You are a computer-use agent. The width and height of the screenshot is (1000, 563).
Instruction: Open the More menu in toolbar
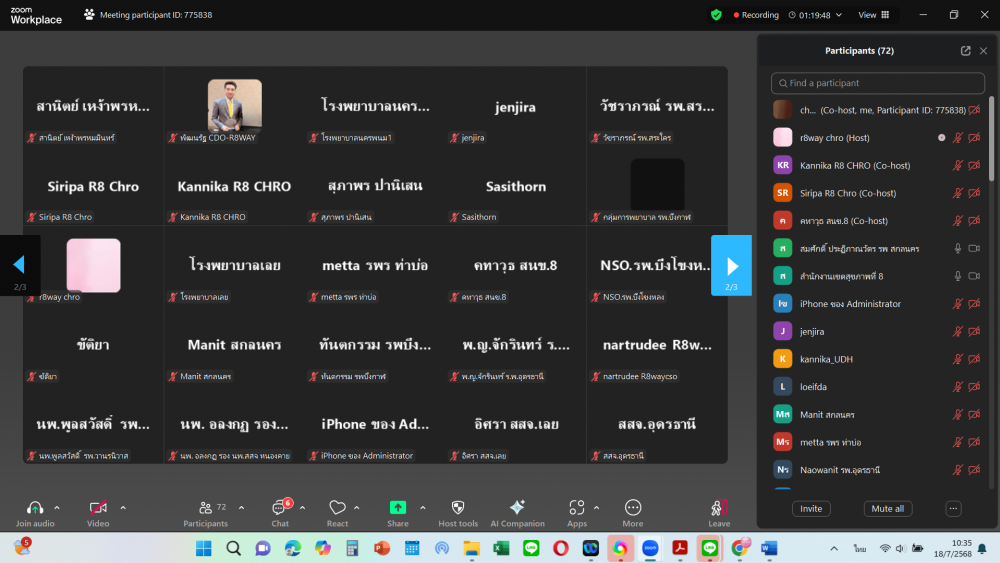pyautogui.click(x=633, y=508)
